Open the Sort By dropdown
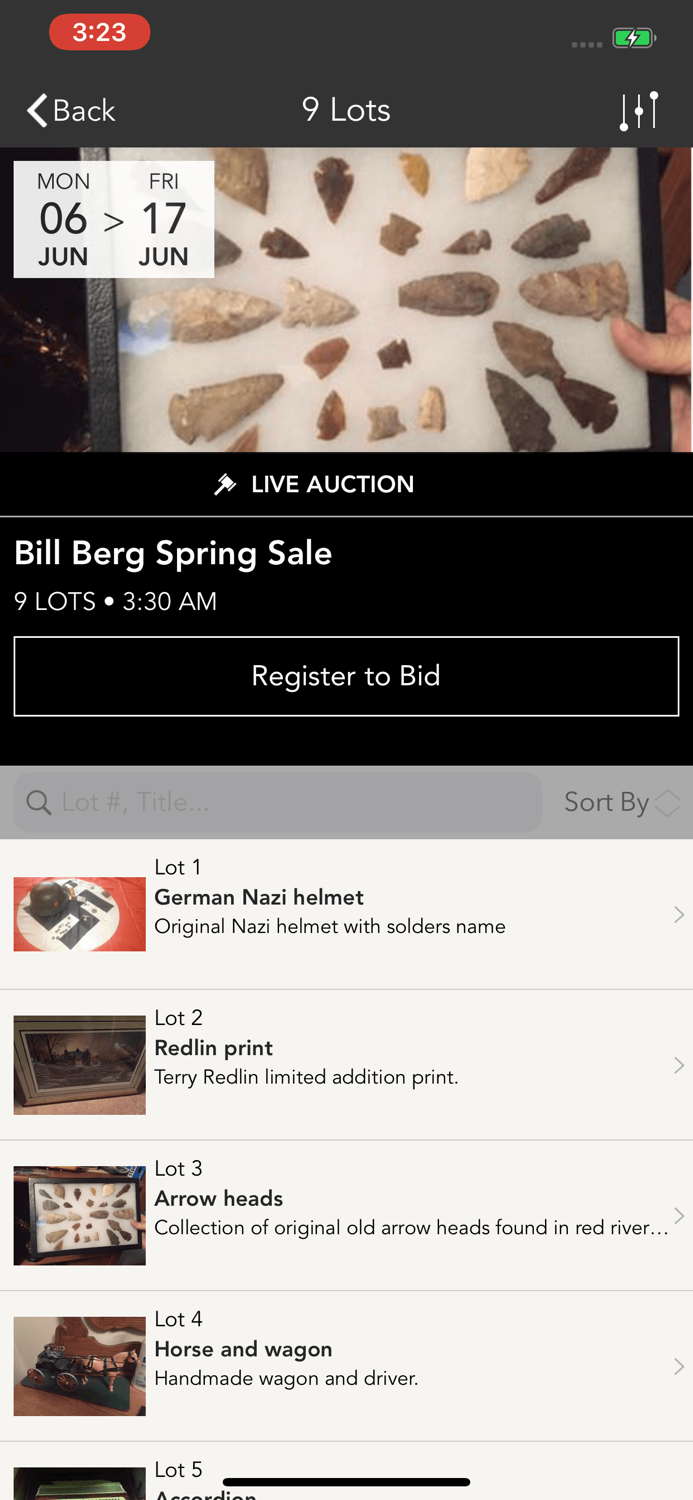The image size is (693, 1500). point(620,802)
